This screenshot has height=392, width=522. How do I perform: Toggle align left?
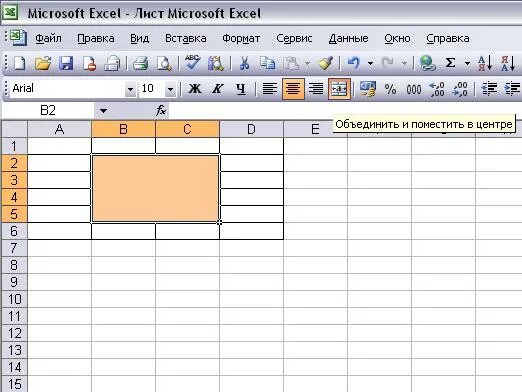tap(270, 89)
